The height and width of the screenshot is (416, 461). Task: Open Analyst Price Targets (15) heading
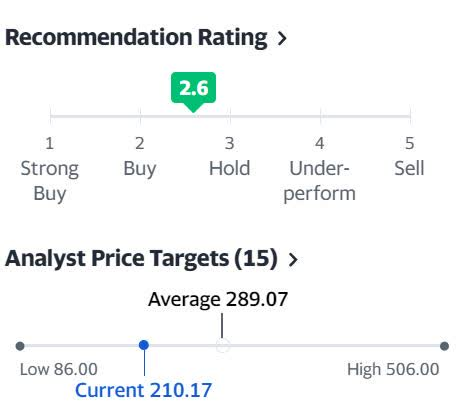(141, 259)
